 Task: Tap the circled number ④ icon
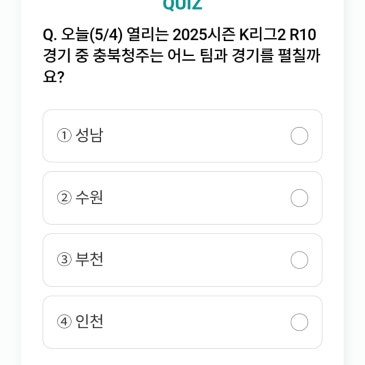(64, 322)
